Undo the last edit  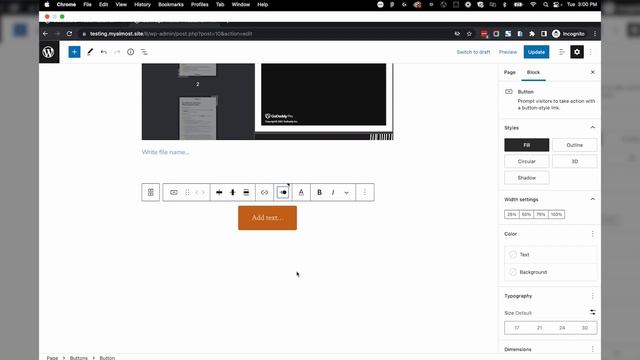coord(104,52)
